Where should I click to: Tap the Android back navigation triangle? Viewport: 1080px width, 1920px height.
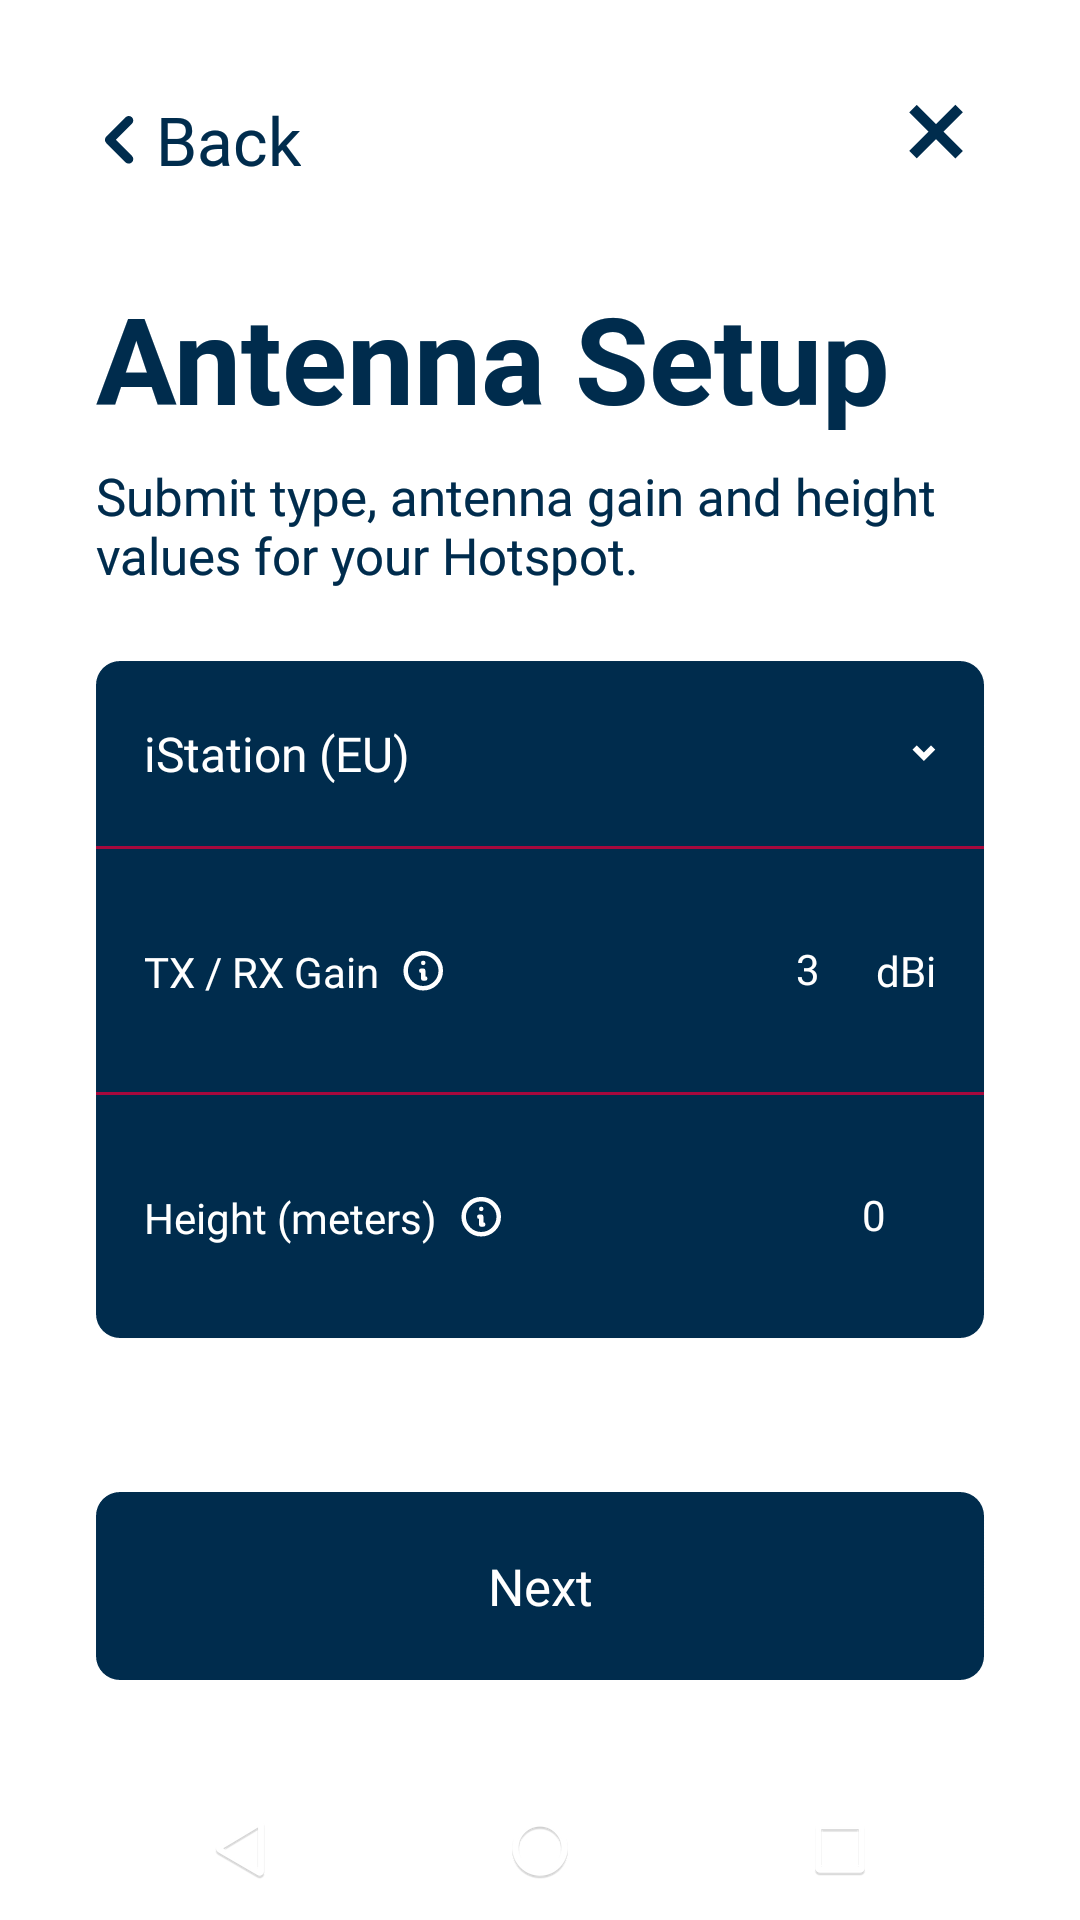pyautogui.click(x=241, y=1851)
